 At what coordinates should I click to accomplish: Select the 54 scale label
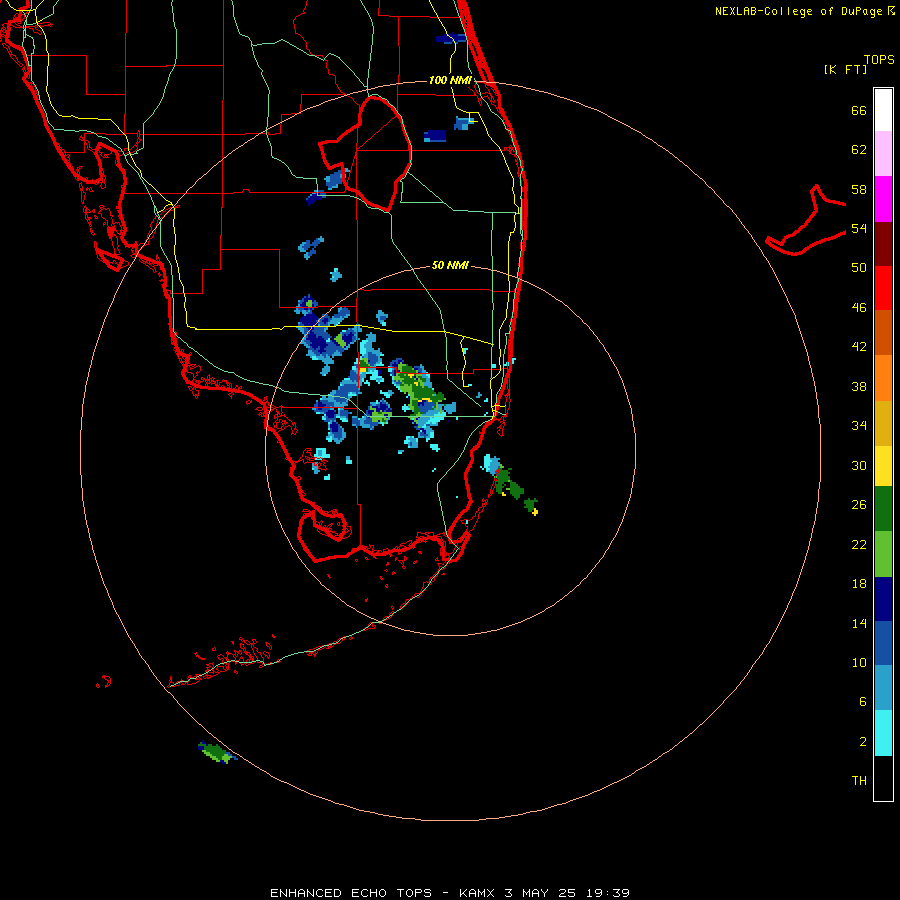pos(859,228)
